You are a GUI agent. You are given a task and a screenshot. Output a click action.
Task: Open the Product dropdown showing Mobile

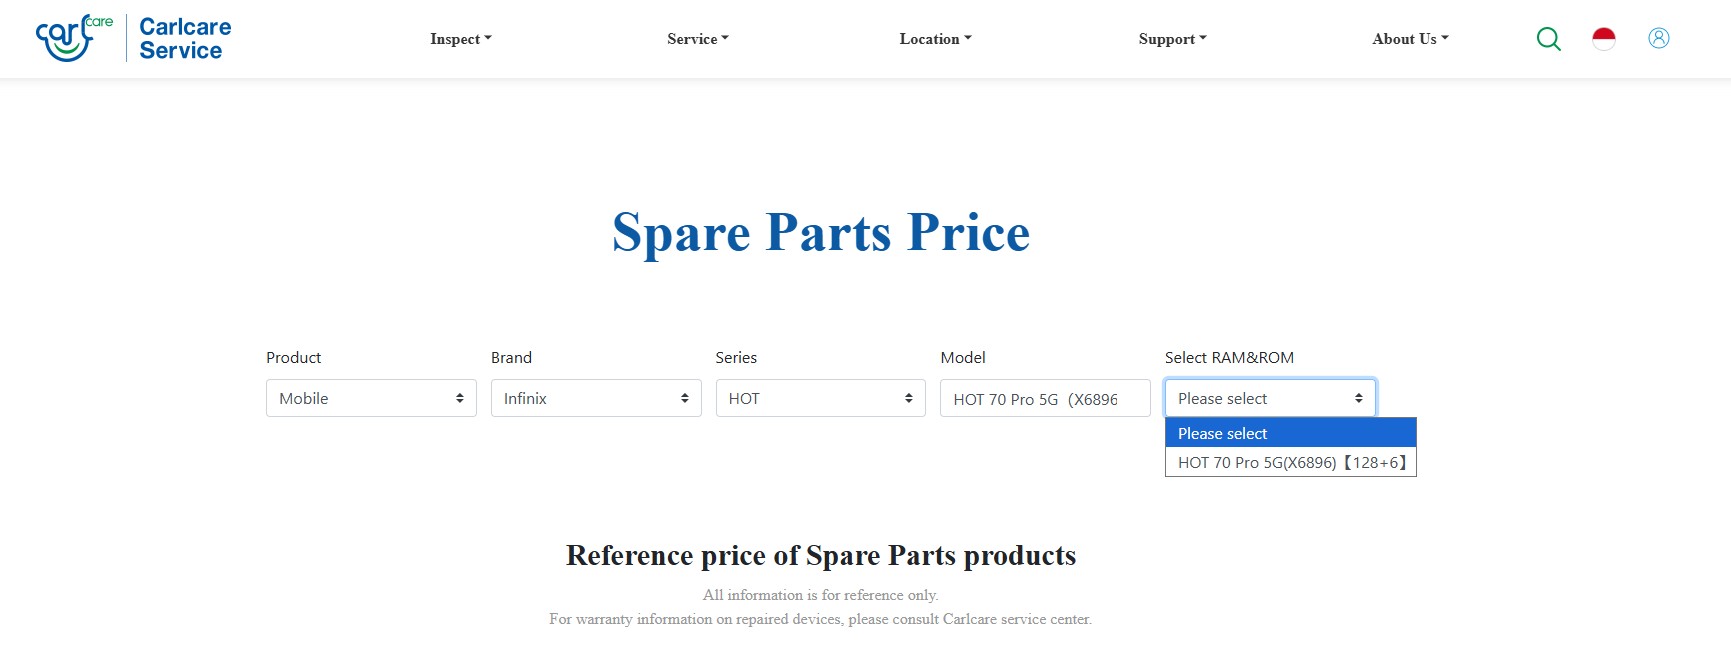(x=371, y=398)
